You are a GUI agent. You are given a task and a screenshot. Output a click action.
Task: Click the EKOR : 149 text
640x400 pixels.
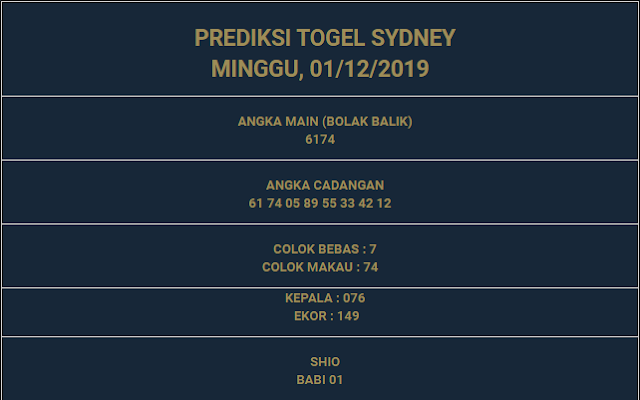(327, 316)
